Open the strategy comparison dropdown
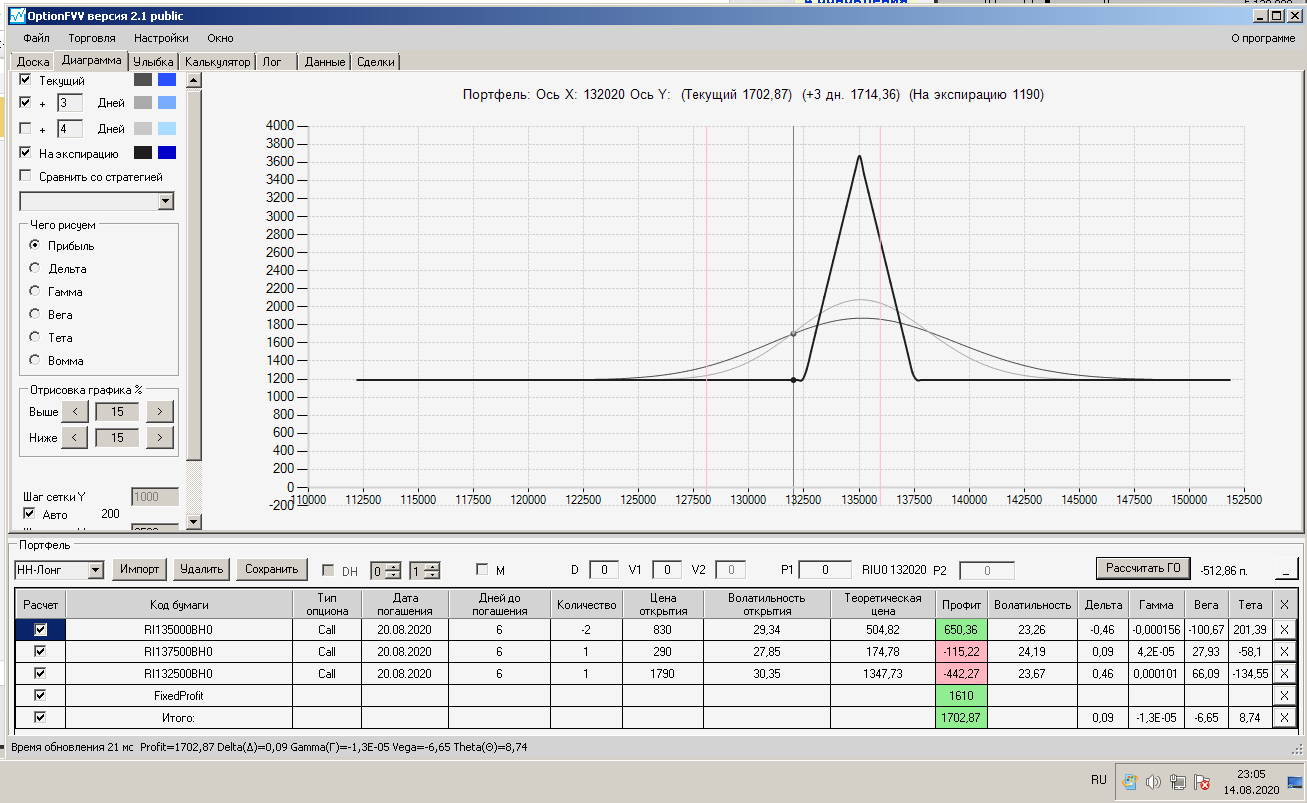Image resolution: width=1307 pixels, height=803 pixels. (165, 201)
